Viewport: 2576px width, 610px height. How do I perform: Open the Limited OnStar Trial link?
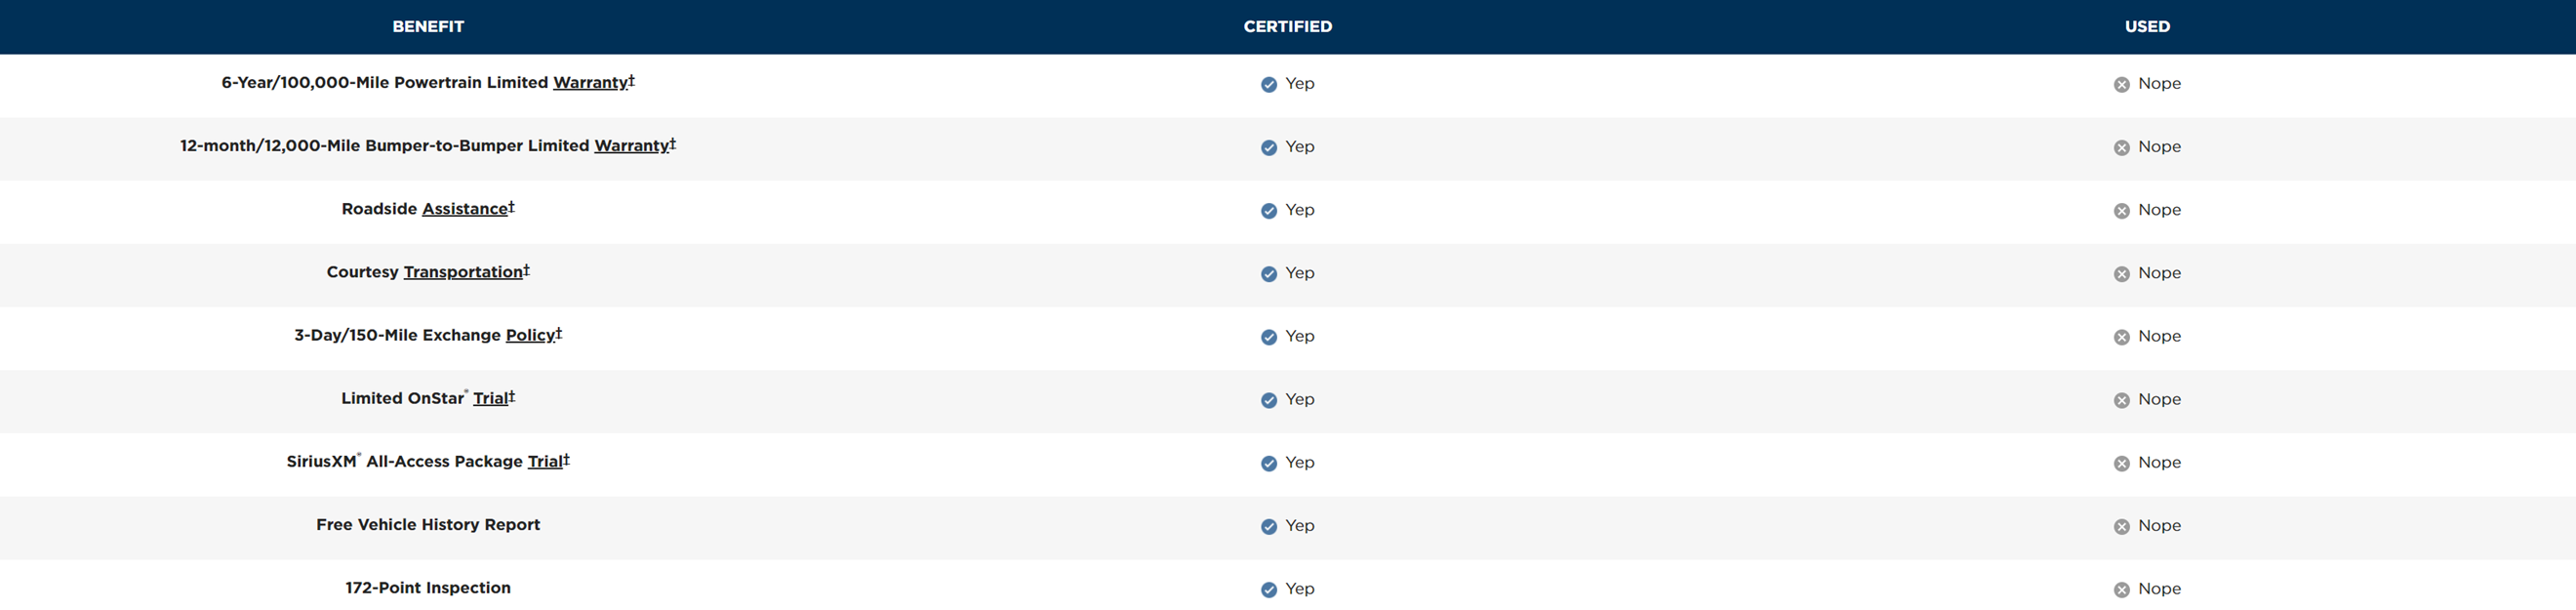coord(490,398)
